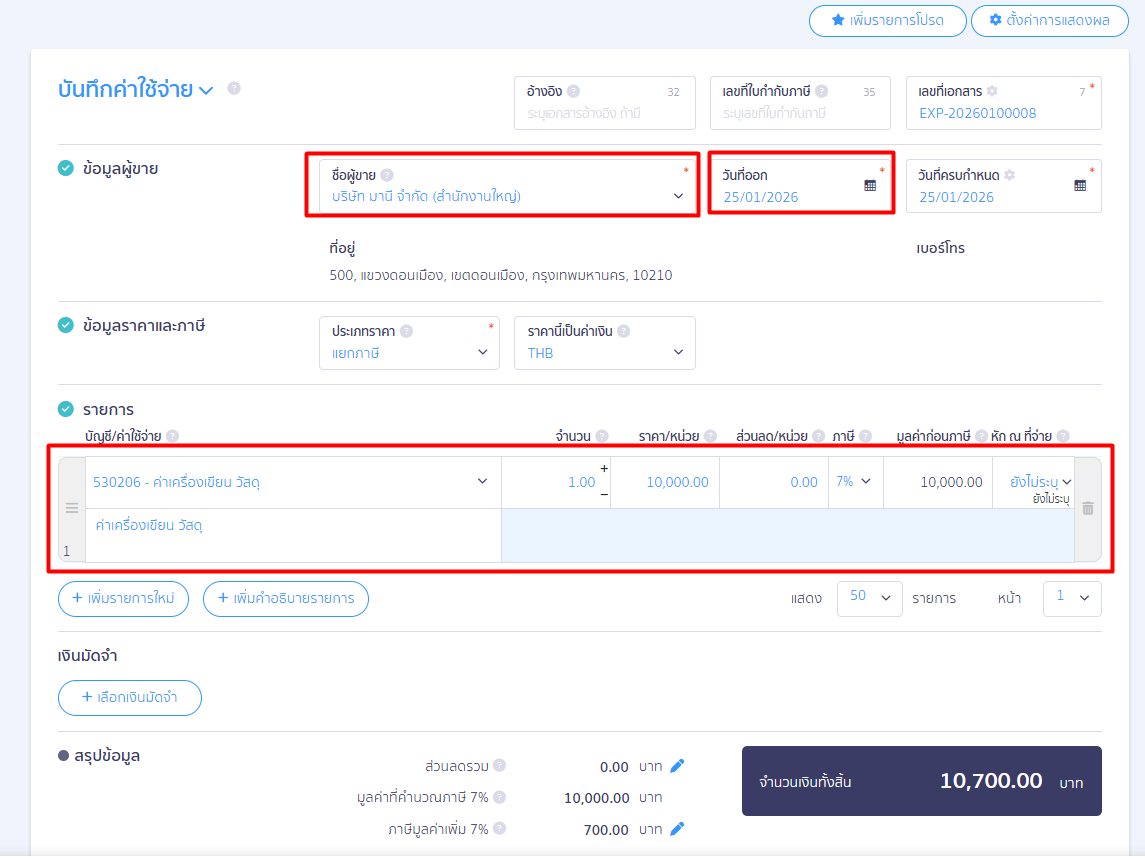Click help icon next to บัญชี/ค่าใช้จ่าย

pos(172,436)
